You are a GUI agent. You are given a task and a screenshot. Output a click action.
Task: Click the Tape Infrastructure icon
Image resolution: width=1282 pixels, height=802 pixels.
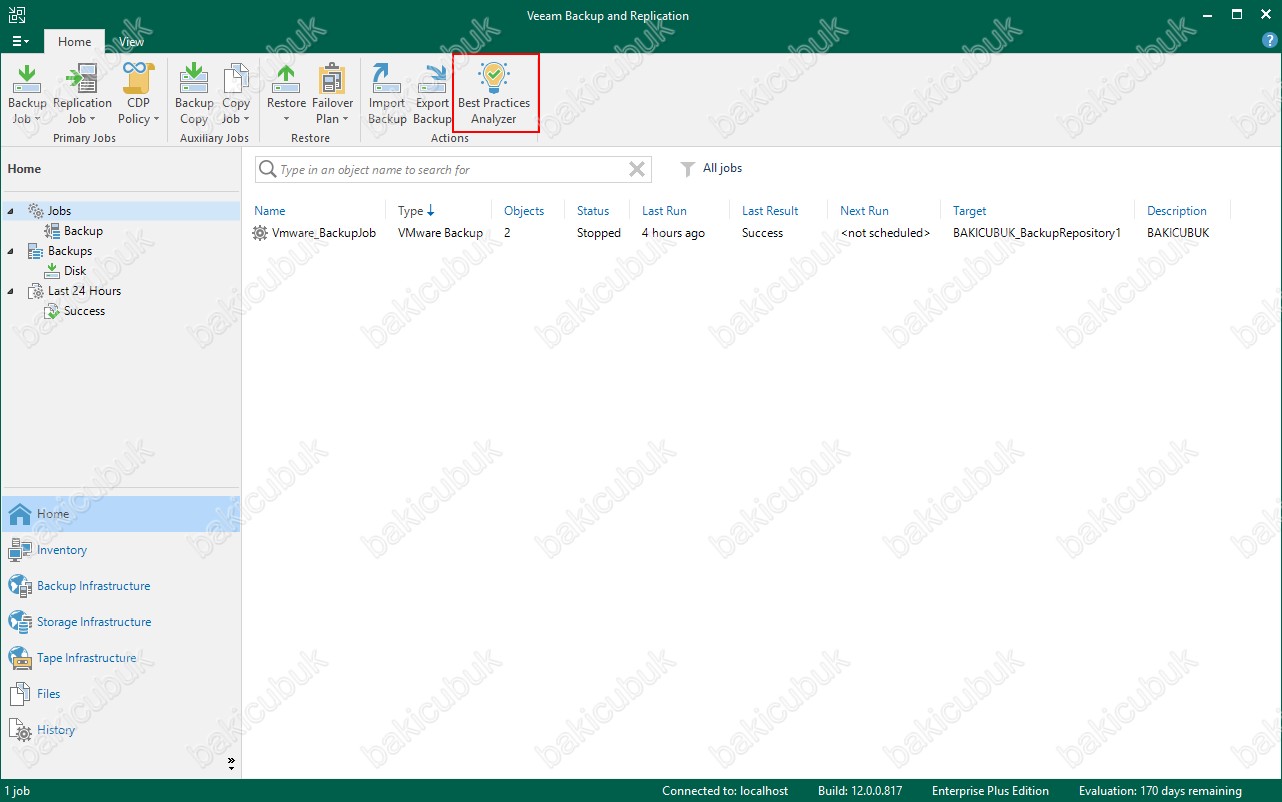[x=20, y=658]
